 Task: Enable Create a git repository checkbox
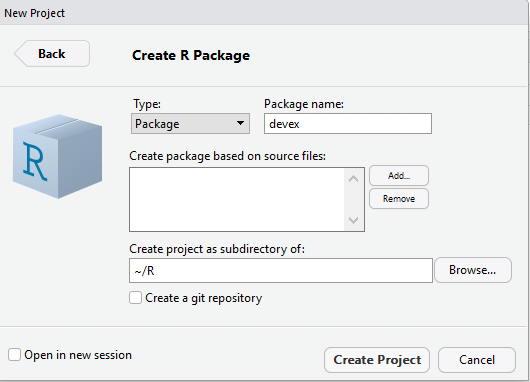[x=135, y=298]
